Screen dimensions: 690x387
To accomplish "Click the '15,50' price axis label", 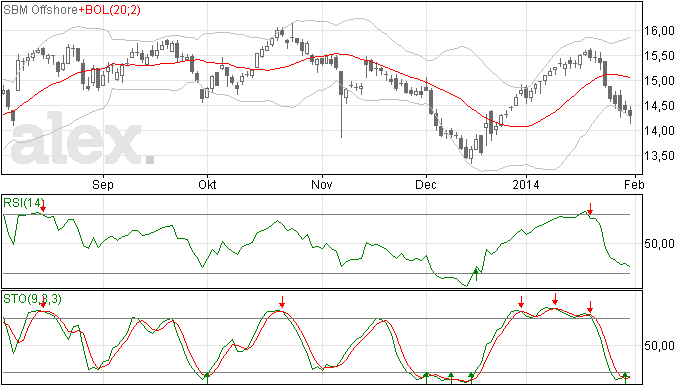I will (x=659, y=56).
